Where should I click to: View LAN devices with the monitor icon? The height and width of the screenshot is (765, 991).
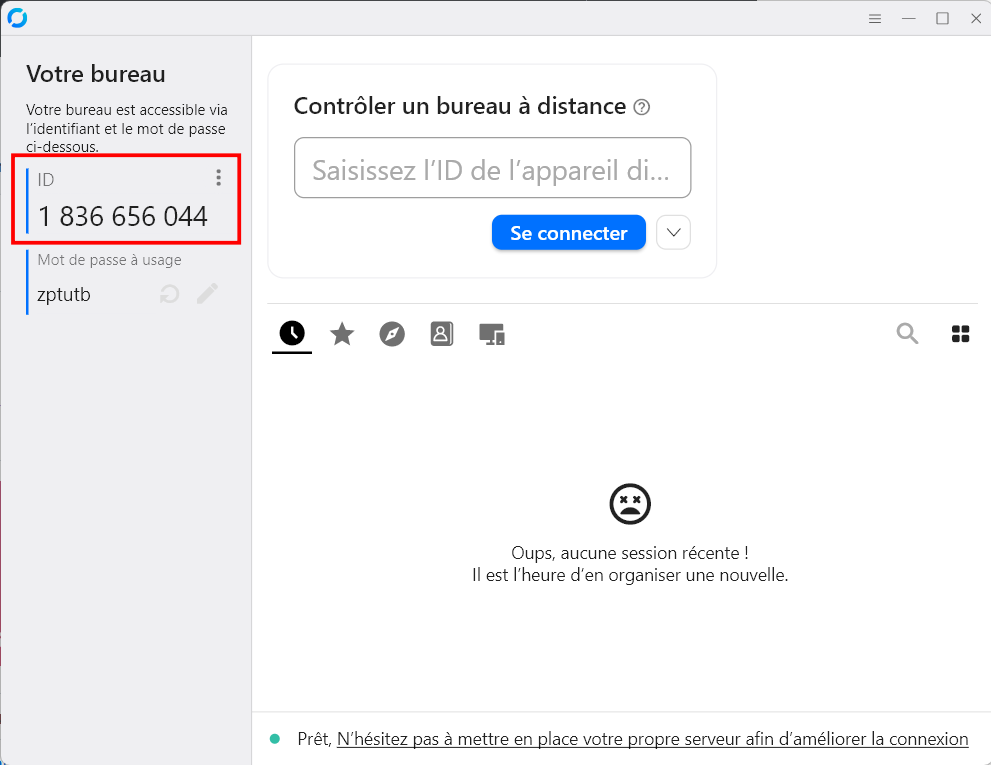491,333
